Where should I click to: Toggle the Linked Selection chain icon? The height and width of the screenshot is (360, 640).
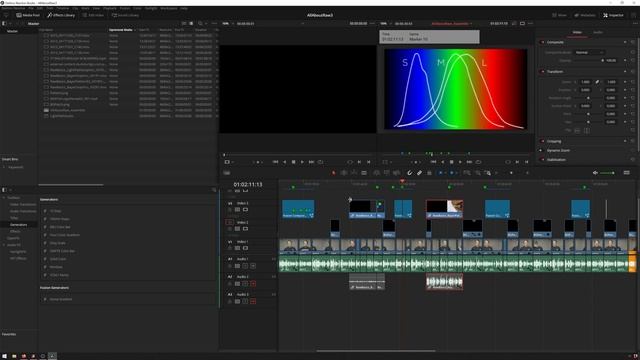click(x=419, y=173)
